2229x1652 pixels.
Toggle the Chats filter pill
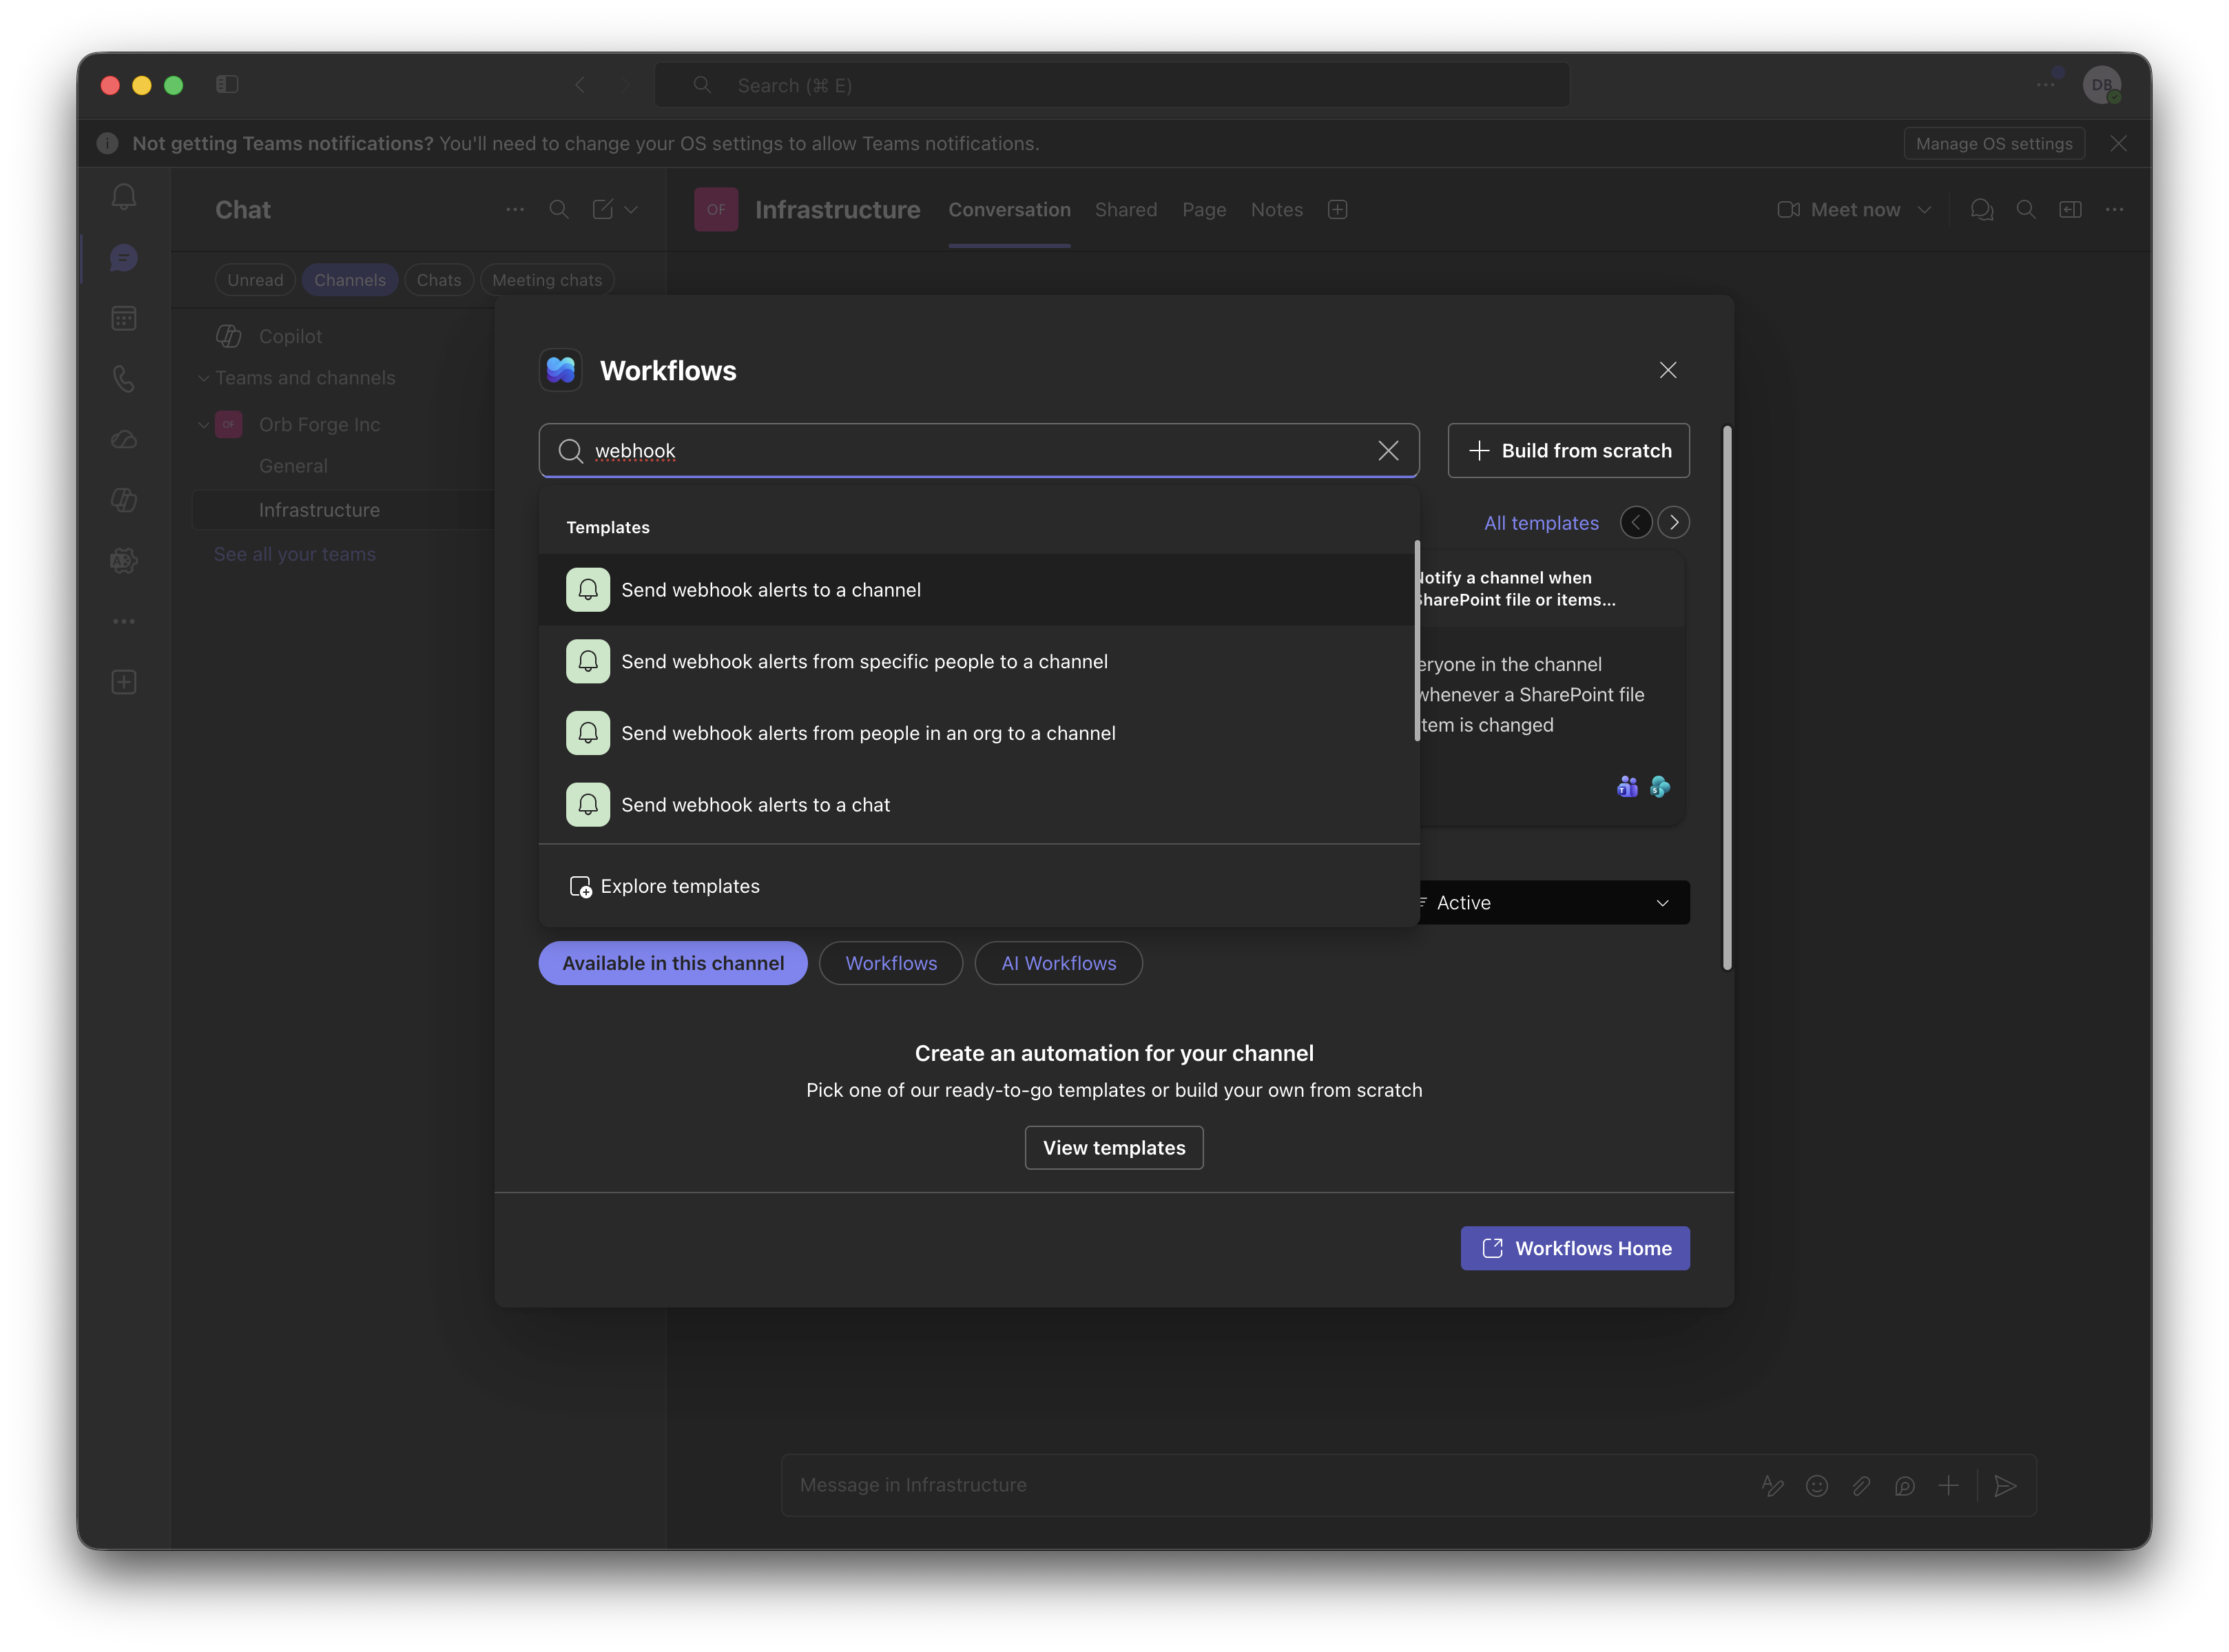tap(439, 280)
